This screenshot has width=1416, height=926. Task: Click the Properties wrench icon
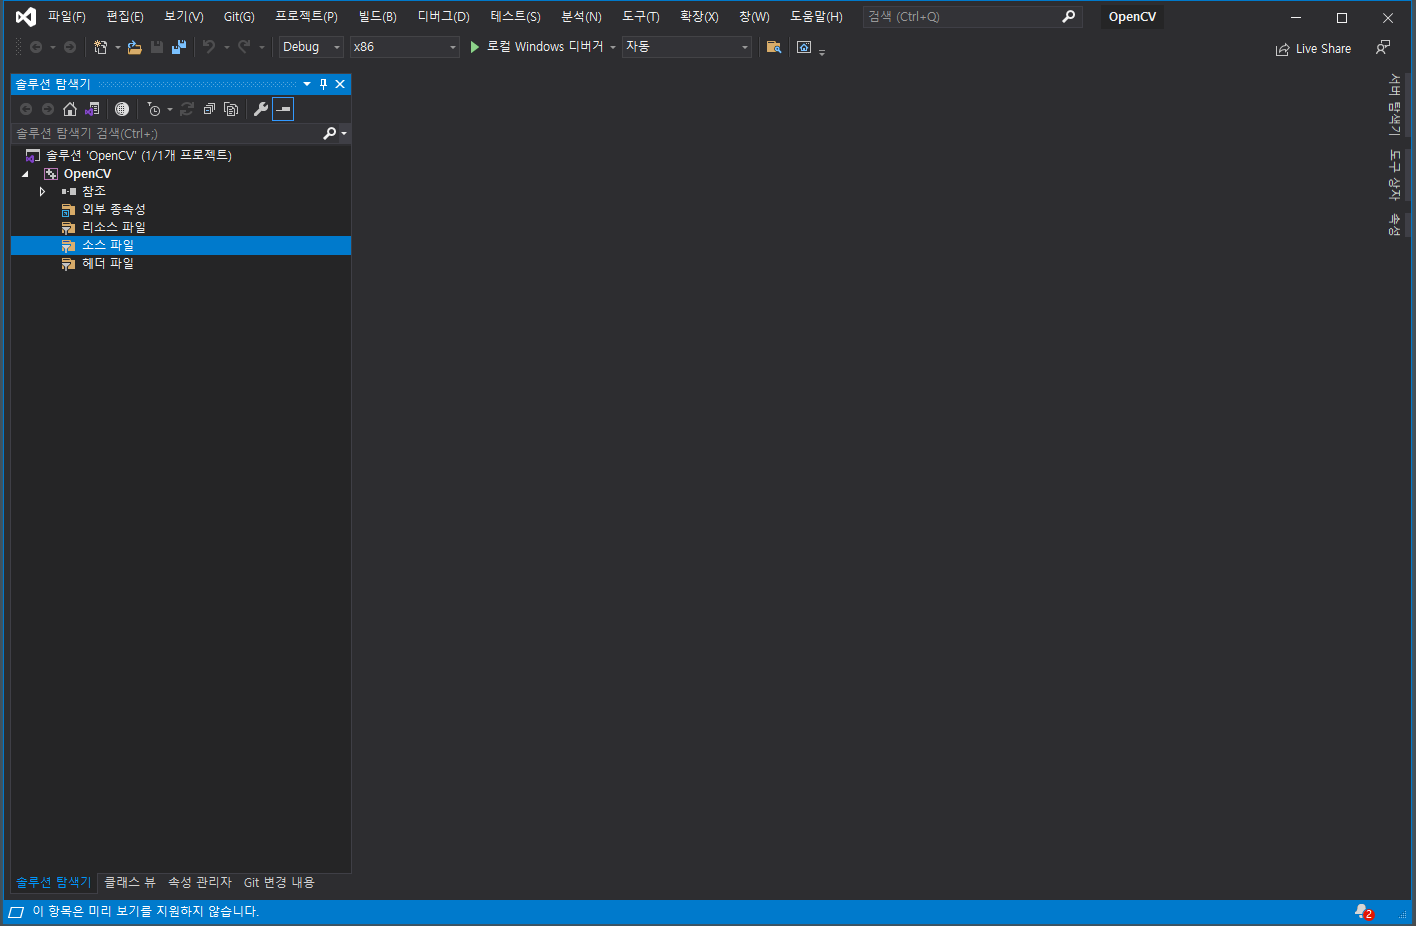tap(261, 109)
